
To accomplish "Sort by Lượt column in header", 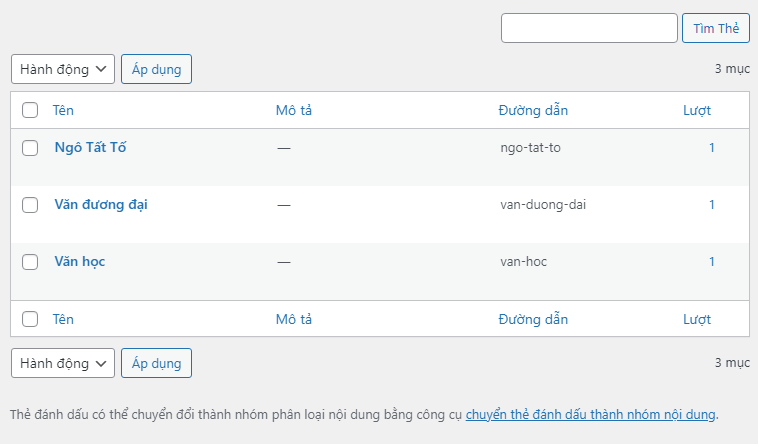I will (x=697, y=110).
